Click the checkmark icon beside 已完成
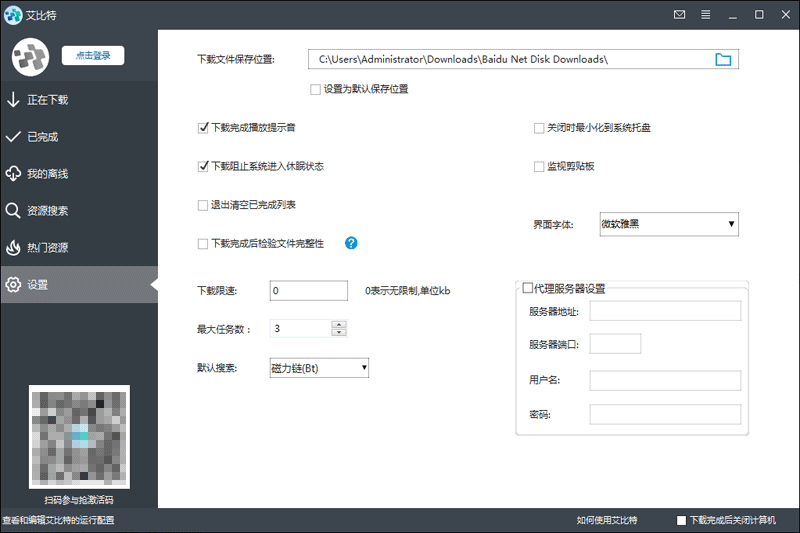This screenshot has height=533, width=800. [13, 137]
